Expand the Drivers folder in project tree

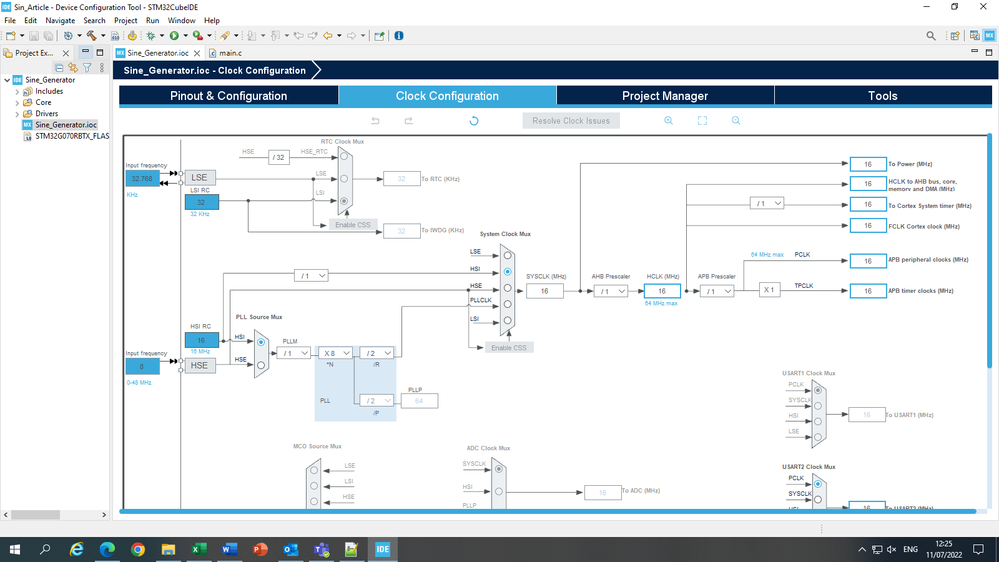click(x=17, y=113)
